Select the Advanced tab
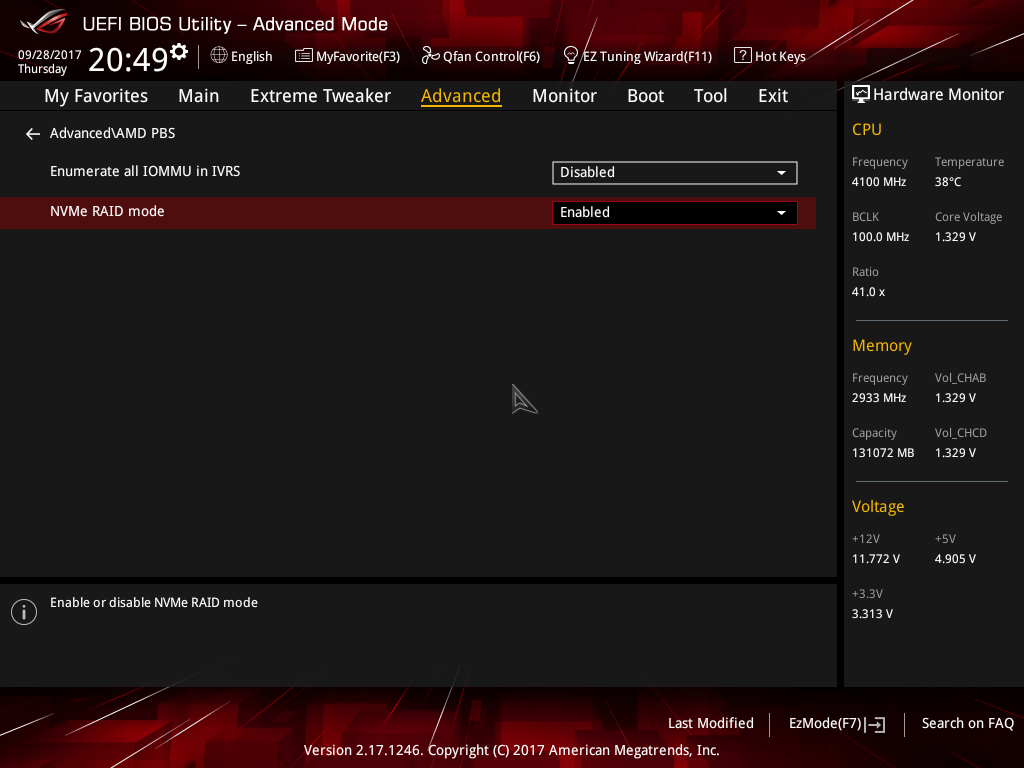1024x768 pixels. click(x=461, y=96)
